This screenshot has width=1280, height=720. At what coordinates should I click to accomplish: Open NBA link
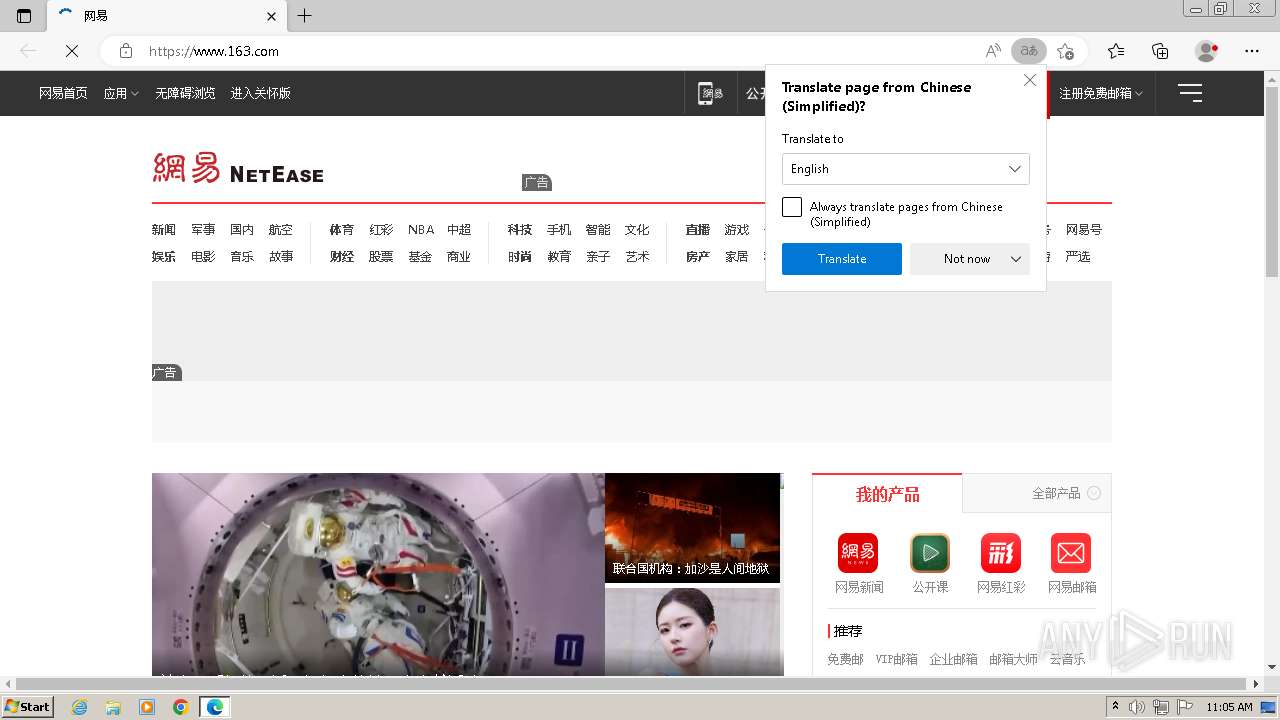tap(421, 230)
